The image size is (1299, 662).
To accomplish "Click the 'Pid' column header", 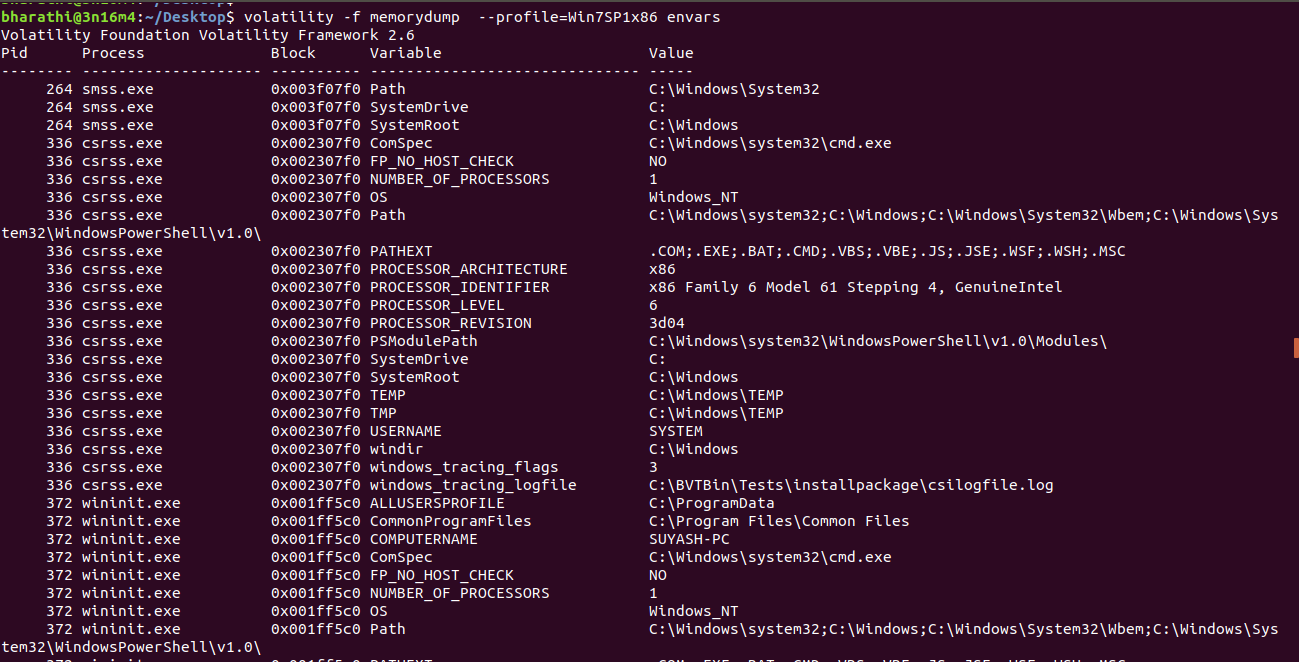I will [14, 53].
